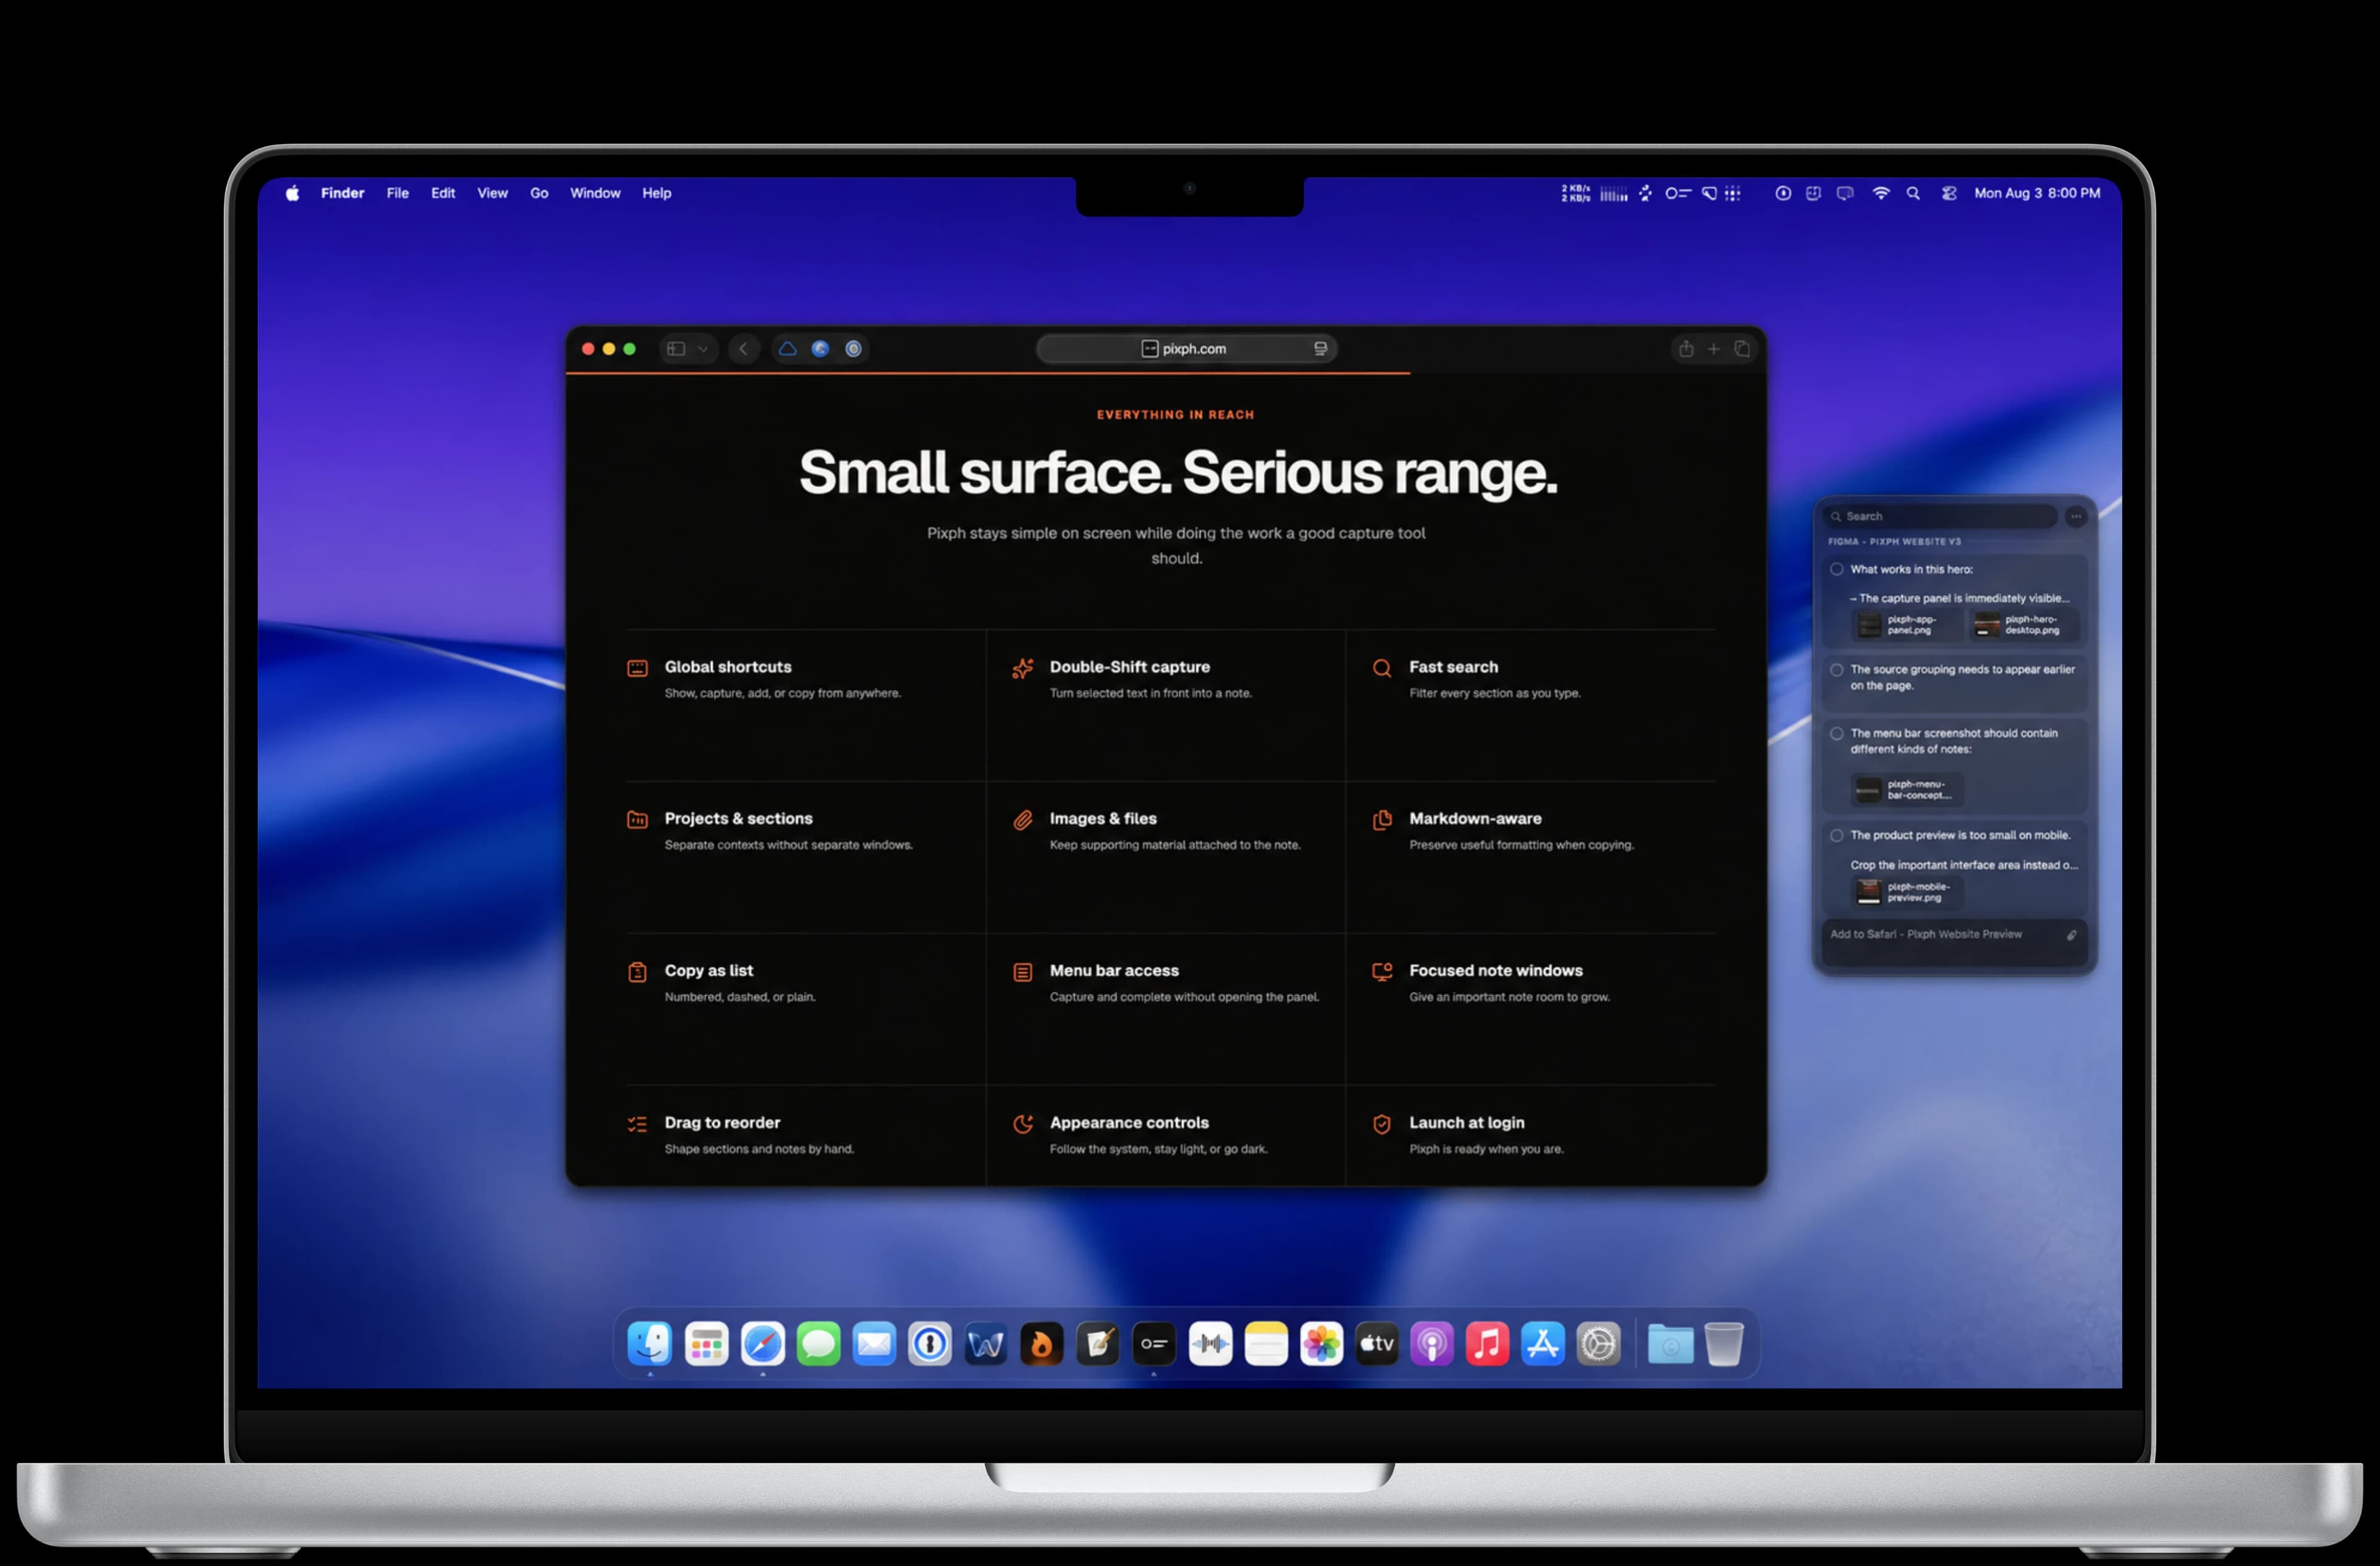Click the 'Global shortcuts' feature heading
Screen dimensions: 2380x1566
pyautogui.click(x=728, y=667)
